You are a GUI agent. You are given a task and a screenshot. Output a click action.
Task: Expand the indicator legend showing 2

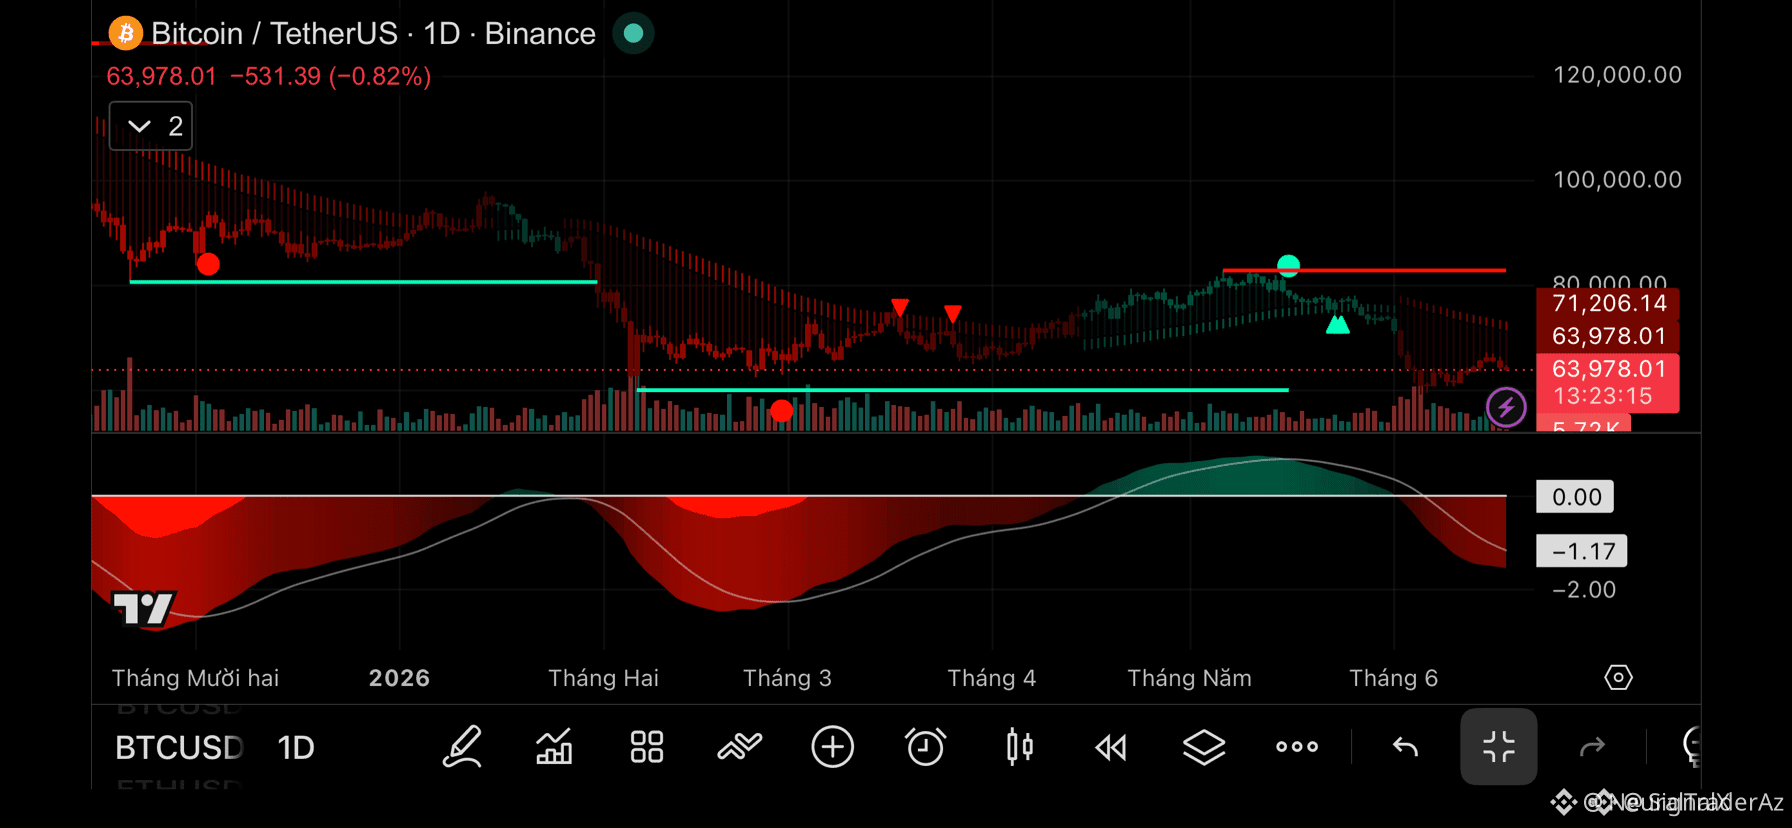pos(151,126)
